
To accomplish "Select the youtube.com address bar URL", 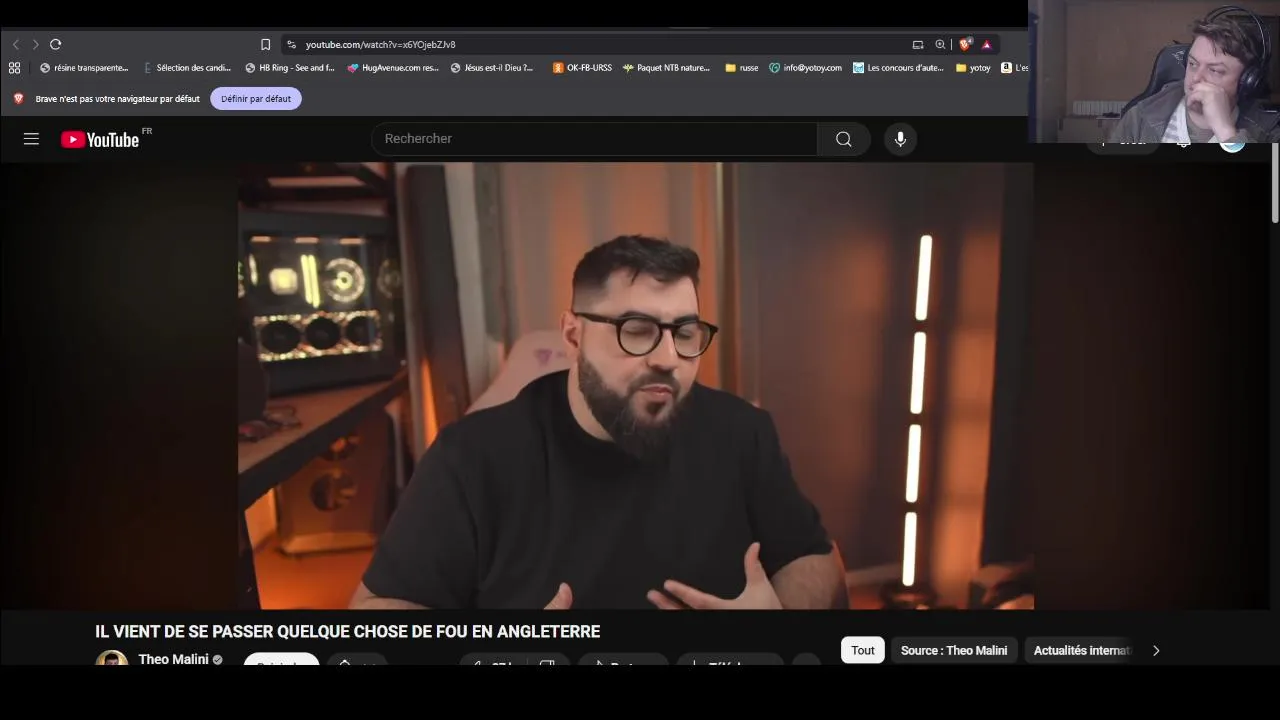I will 380,44.
